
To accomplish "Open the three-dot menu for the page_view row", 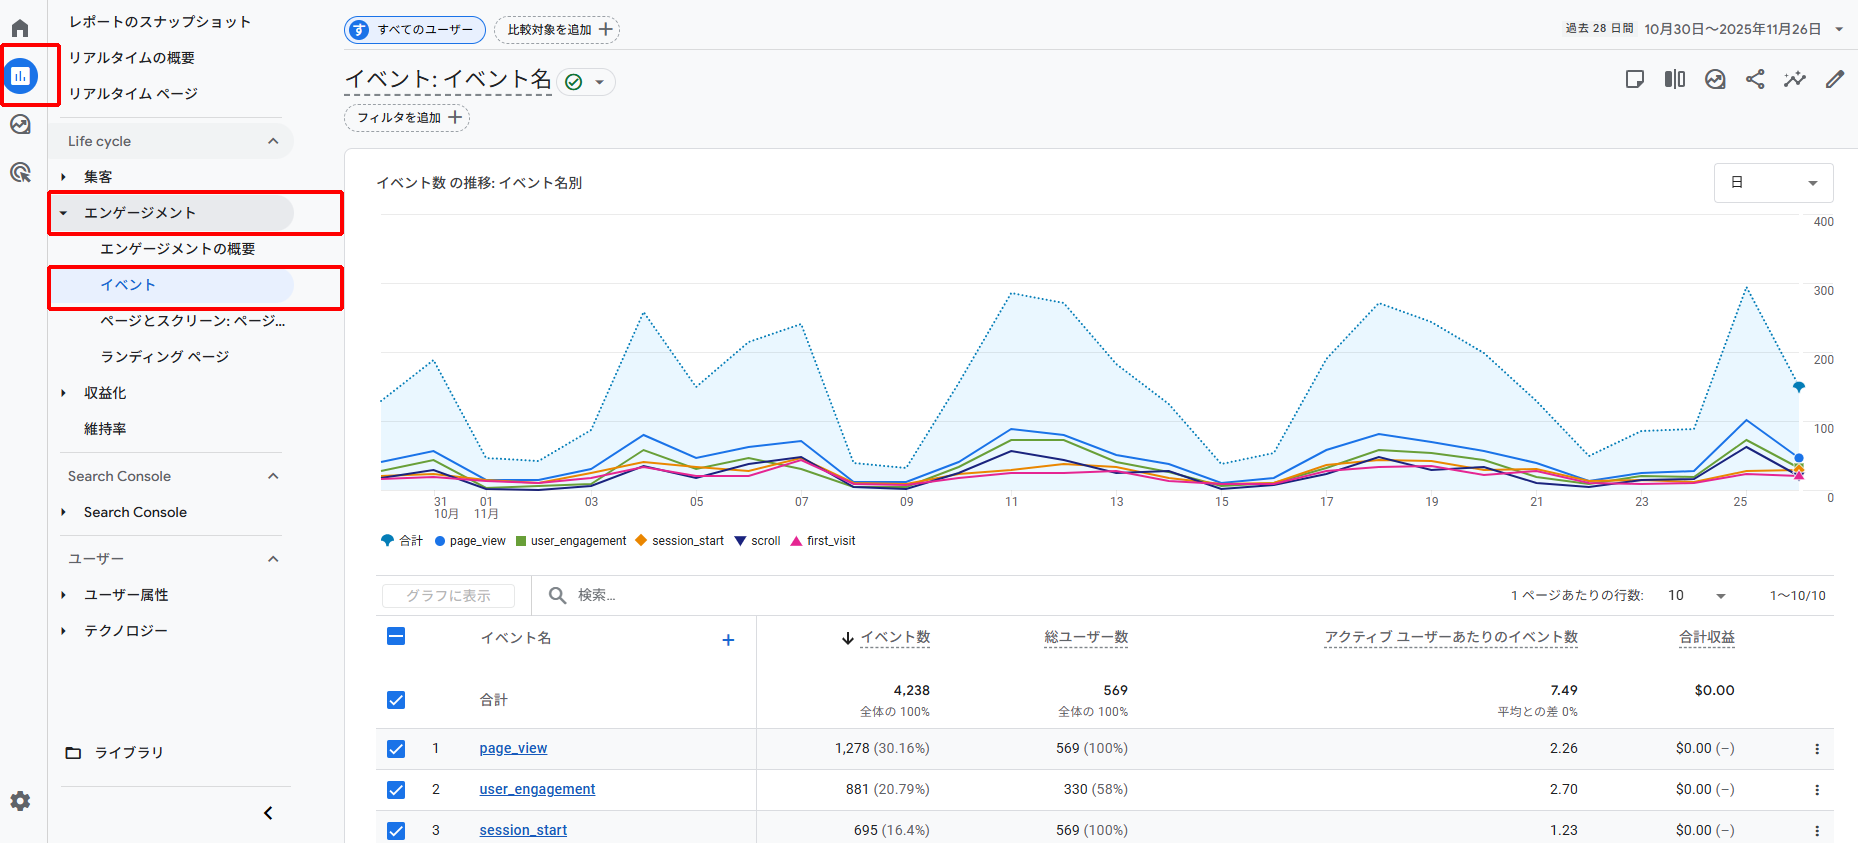I will [x=1817, y=749].
